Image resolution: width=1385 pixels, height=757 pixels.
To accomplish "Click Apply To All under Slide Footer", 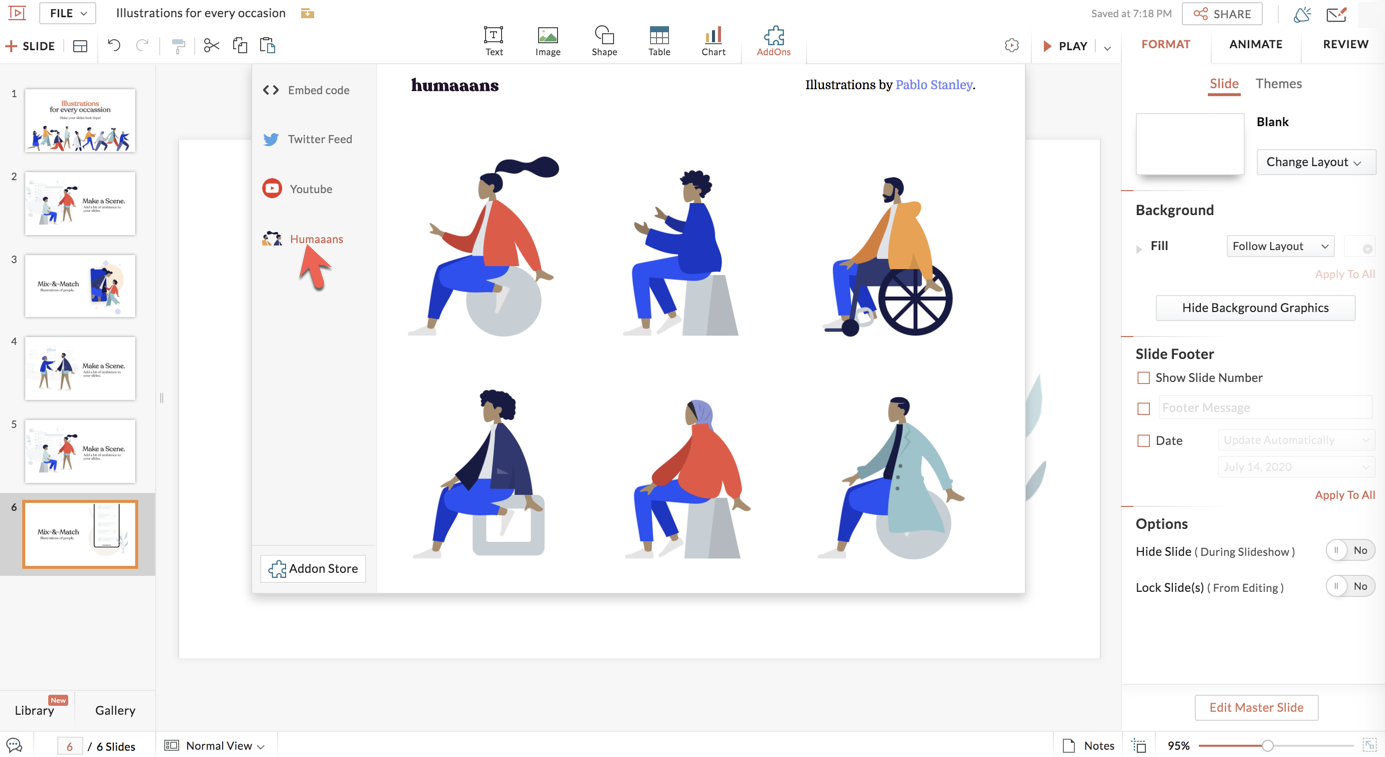I will pyautogui.click(x=1345, y=495).
